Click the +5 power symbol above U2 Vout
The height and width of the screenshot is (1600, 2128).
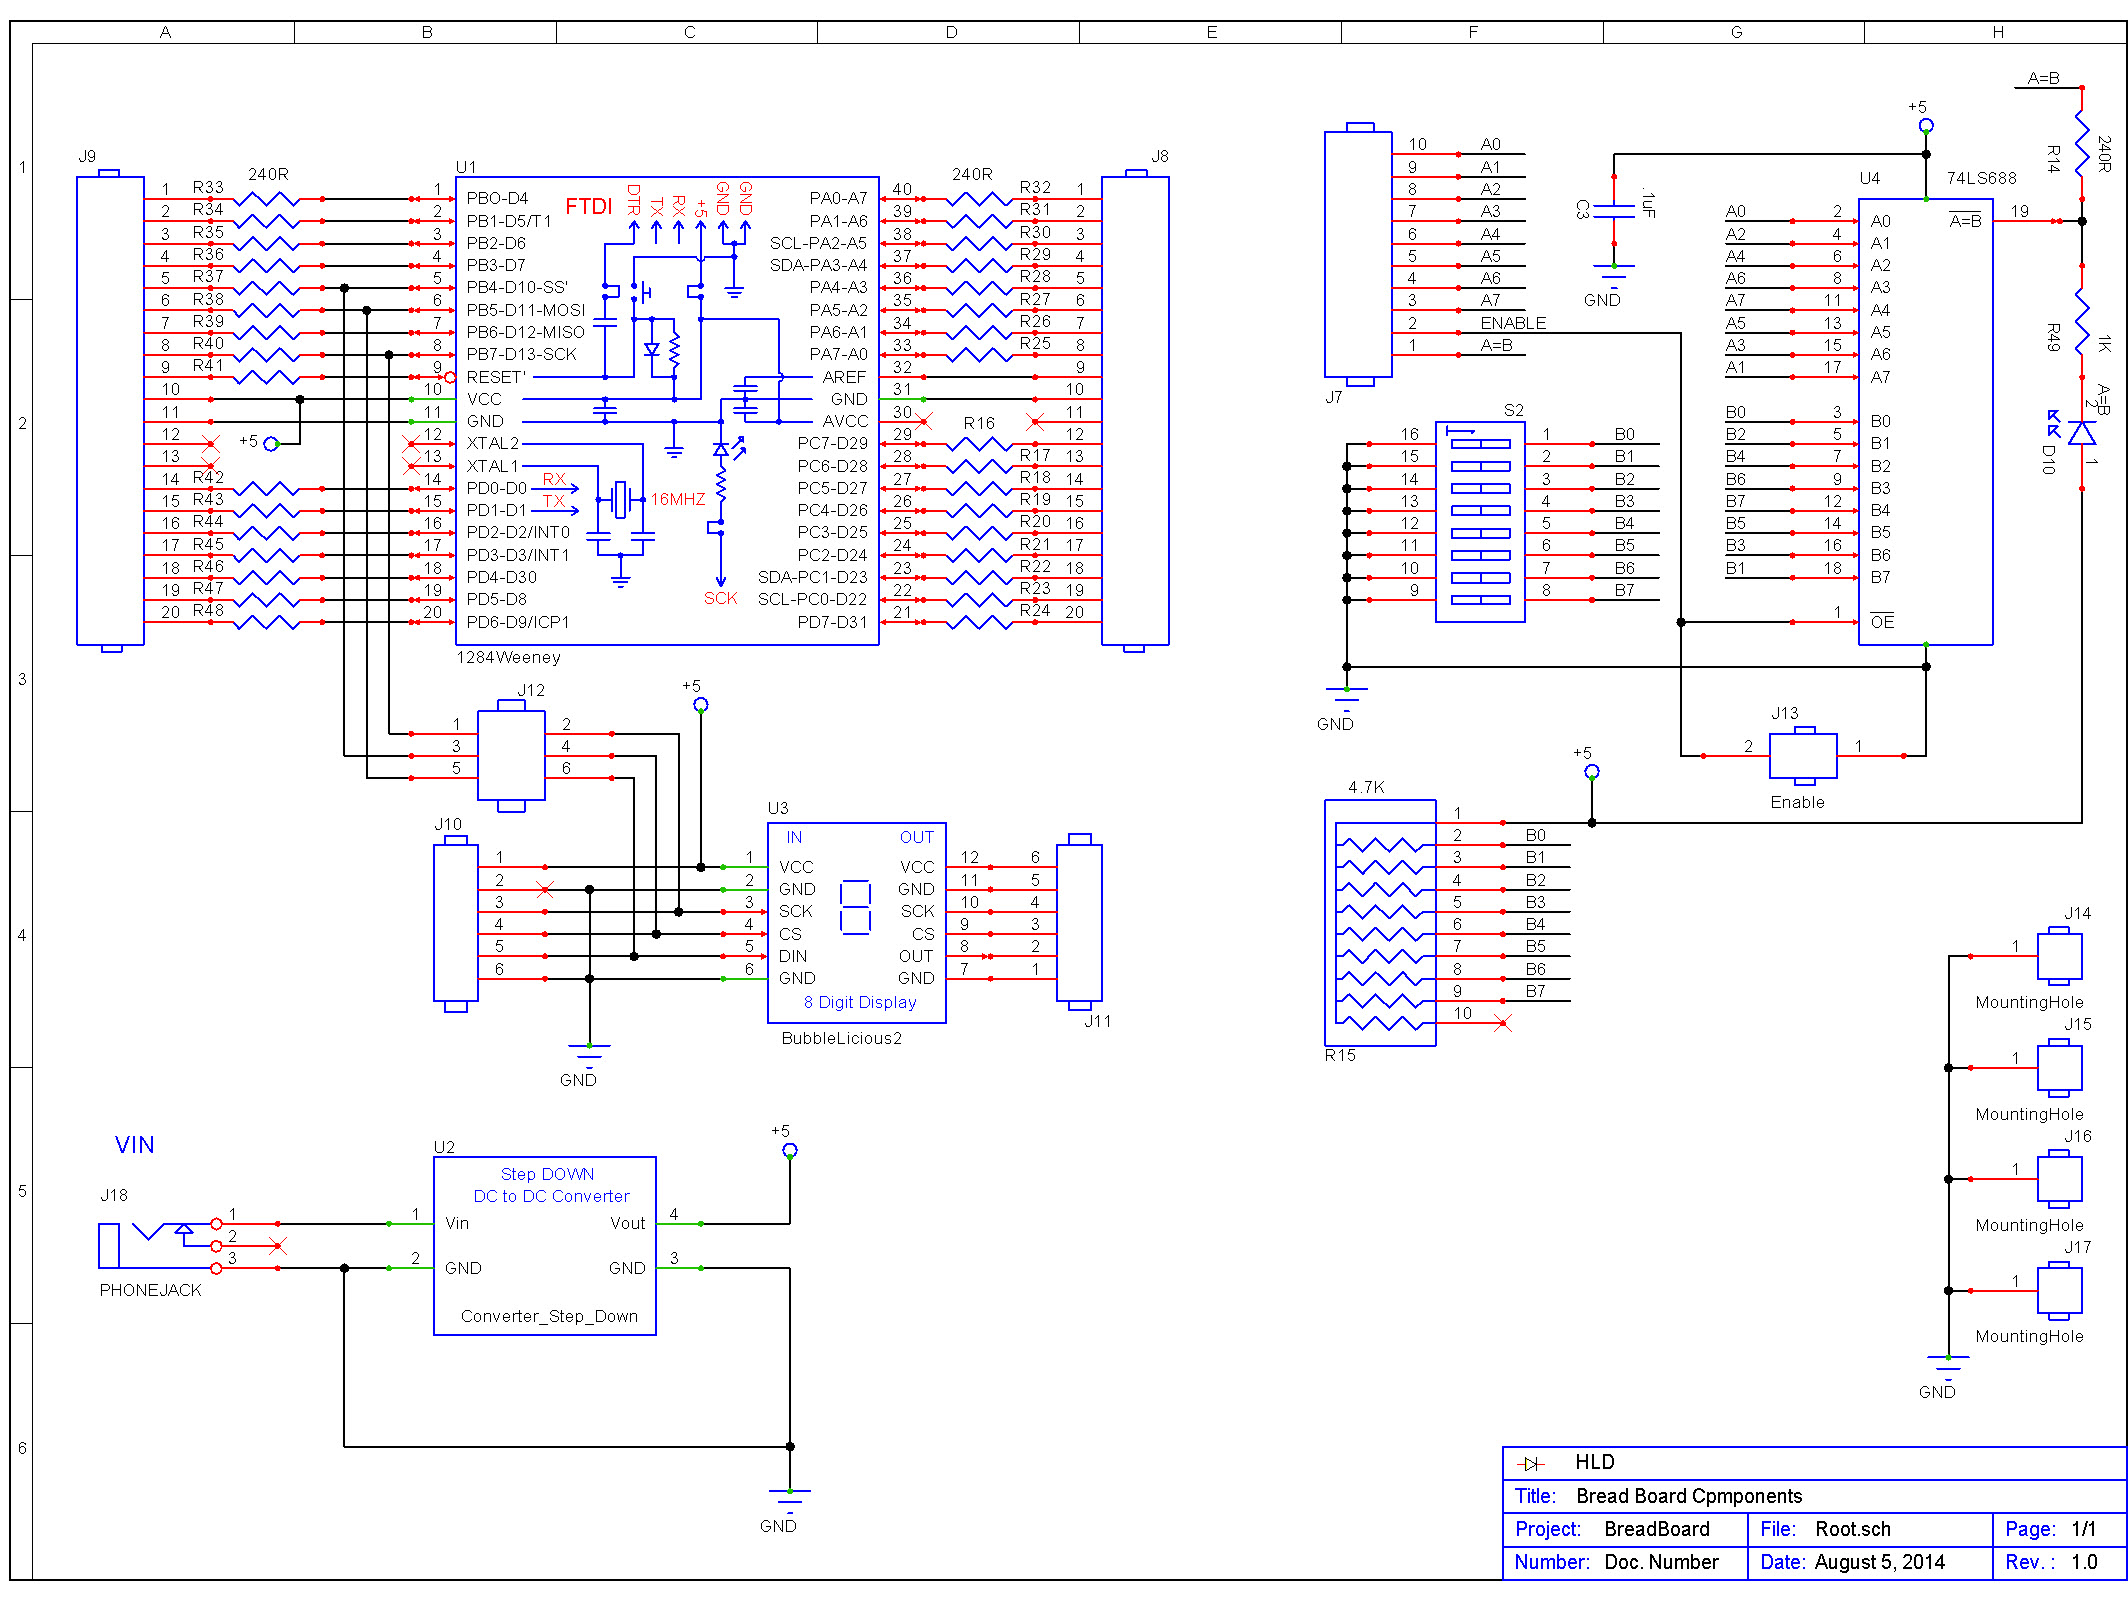click(789, 1150)
